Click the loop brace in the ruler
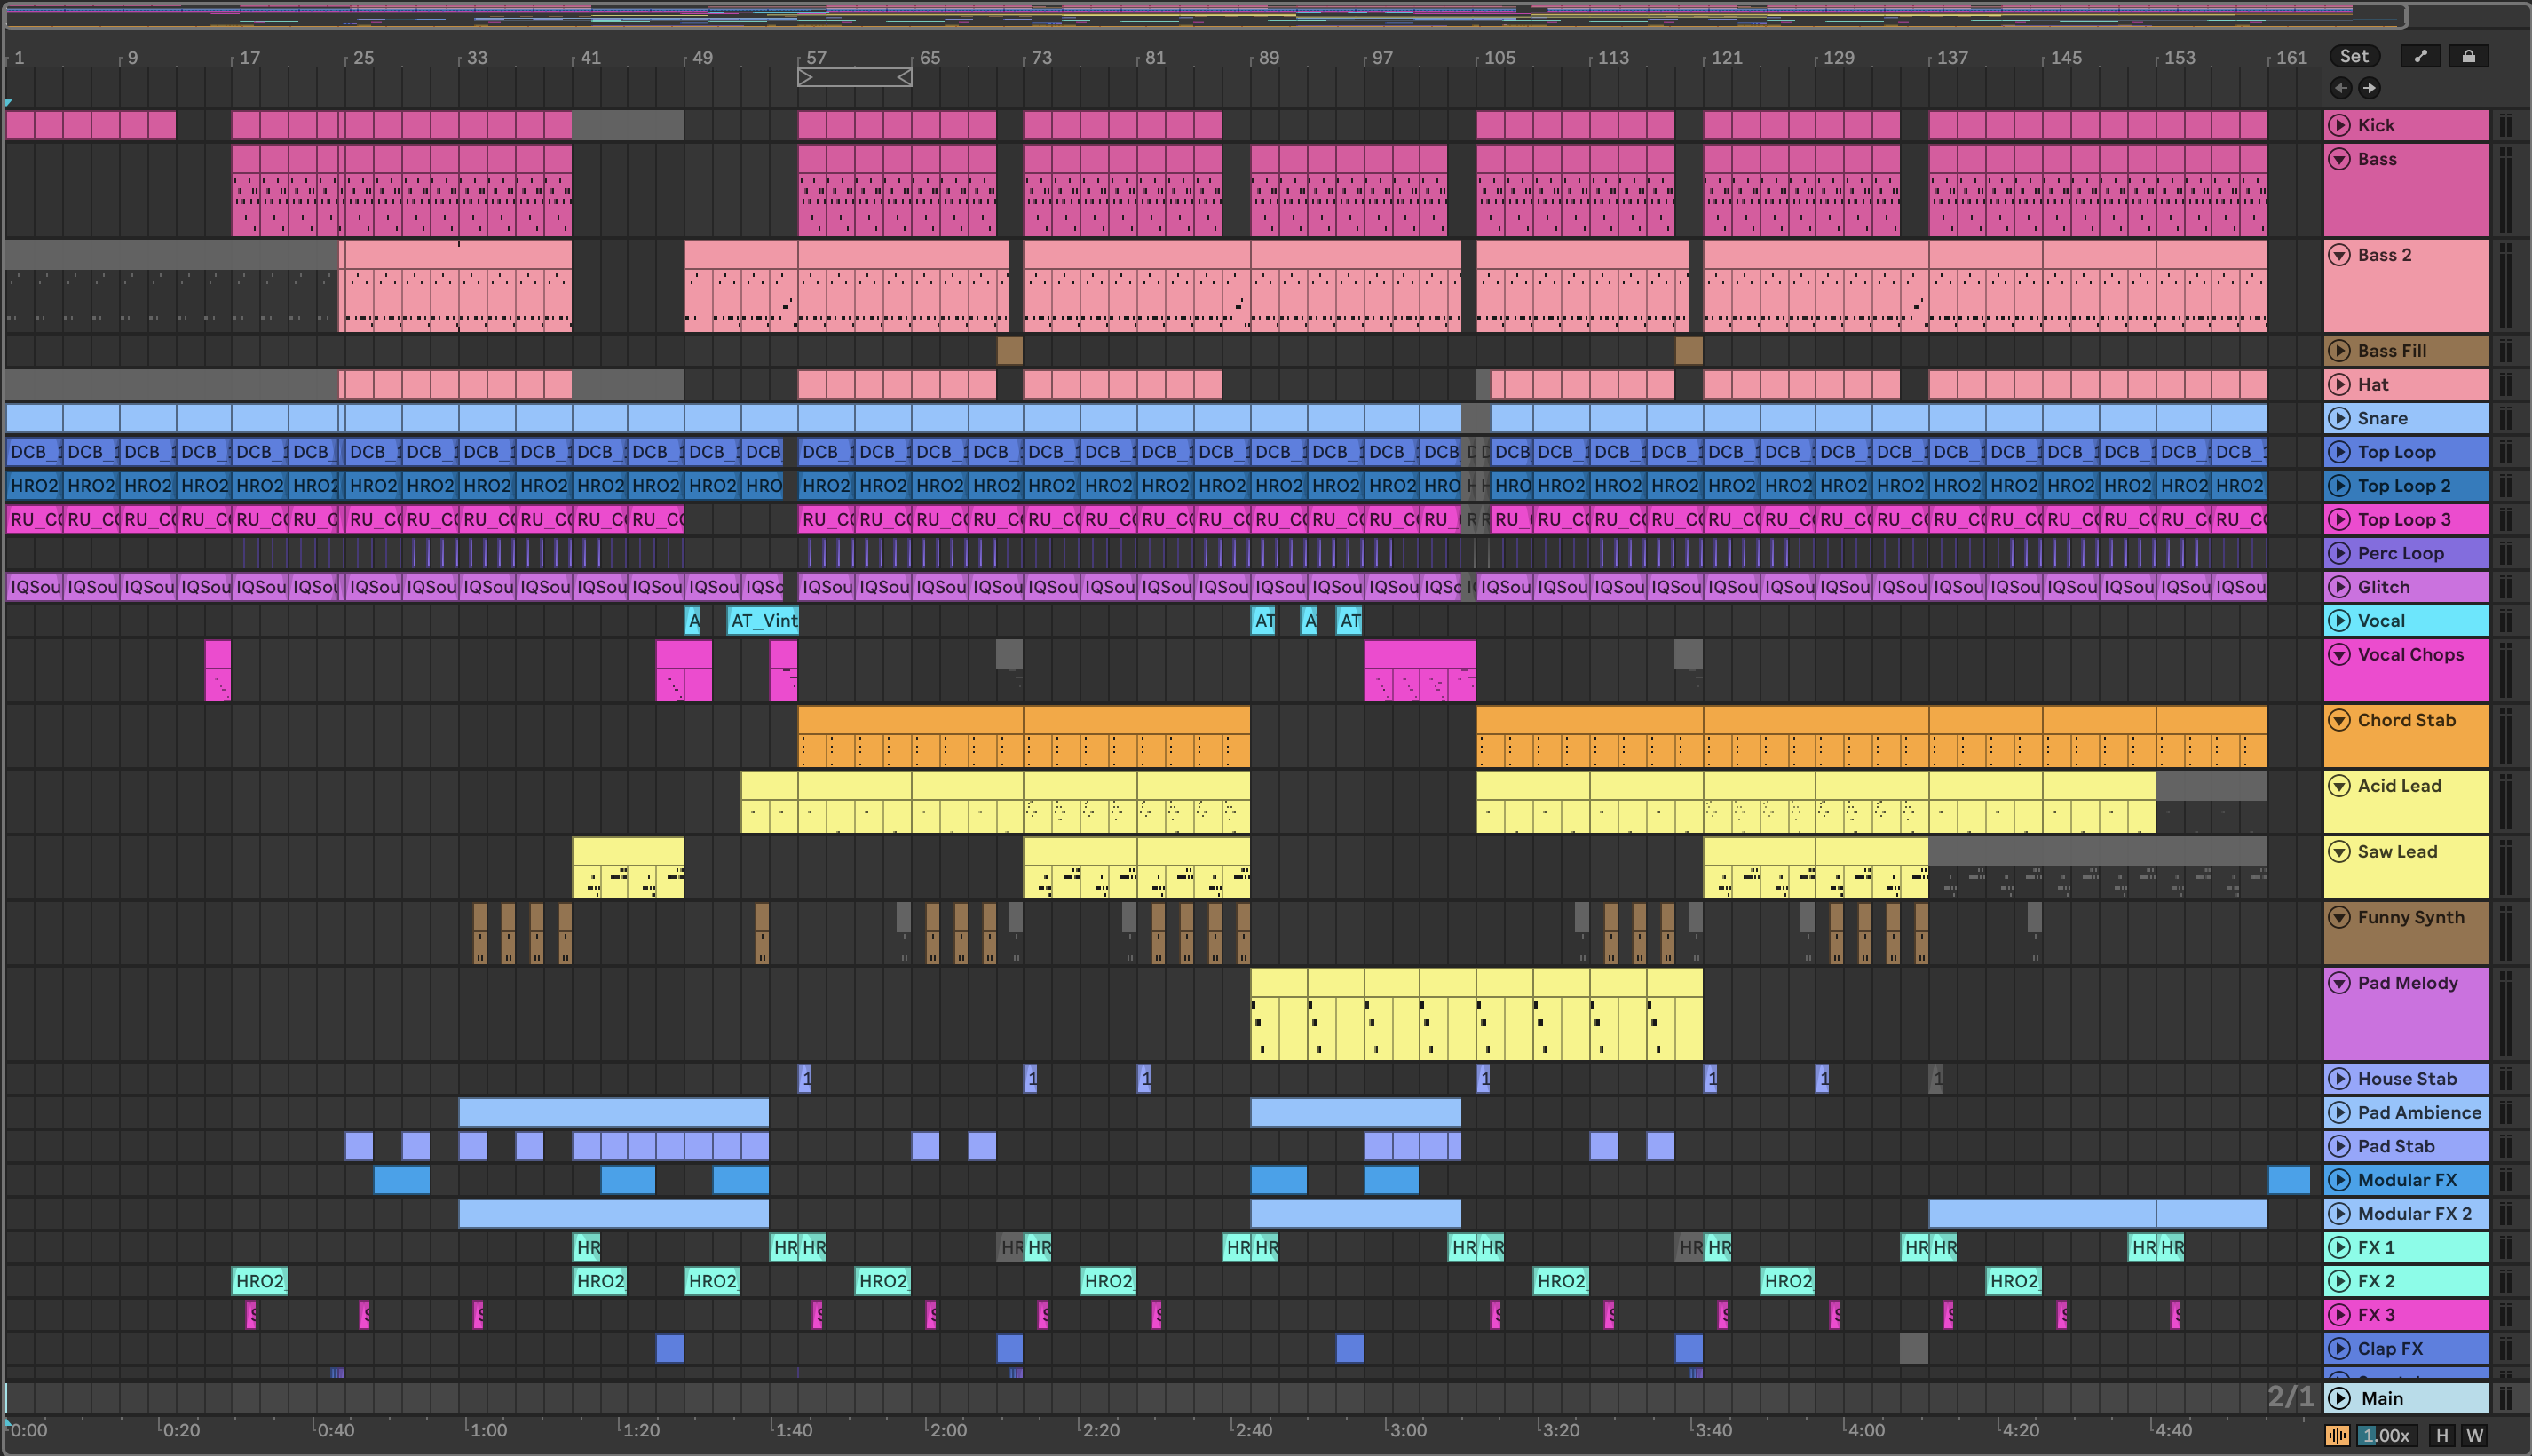This screenshot has width=2532, height=1456. click(854, 77)
